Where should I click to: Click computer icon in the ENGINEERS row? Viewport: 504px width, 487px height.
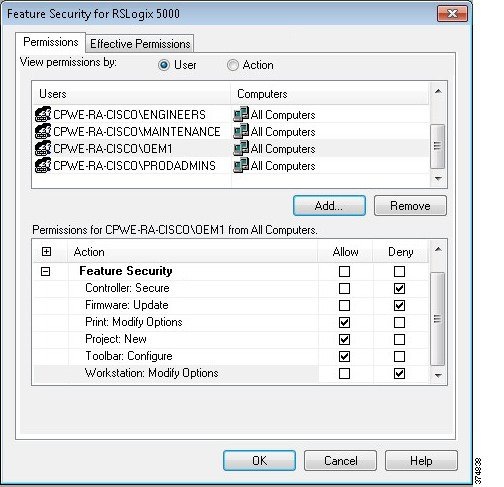(241, 114)
